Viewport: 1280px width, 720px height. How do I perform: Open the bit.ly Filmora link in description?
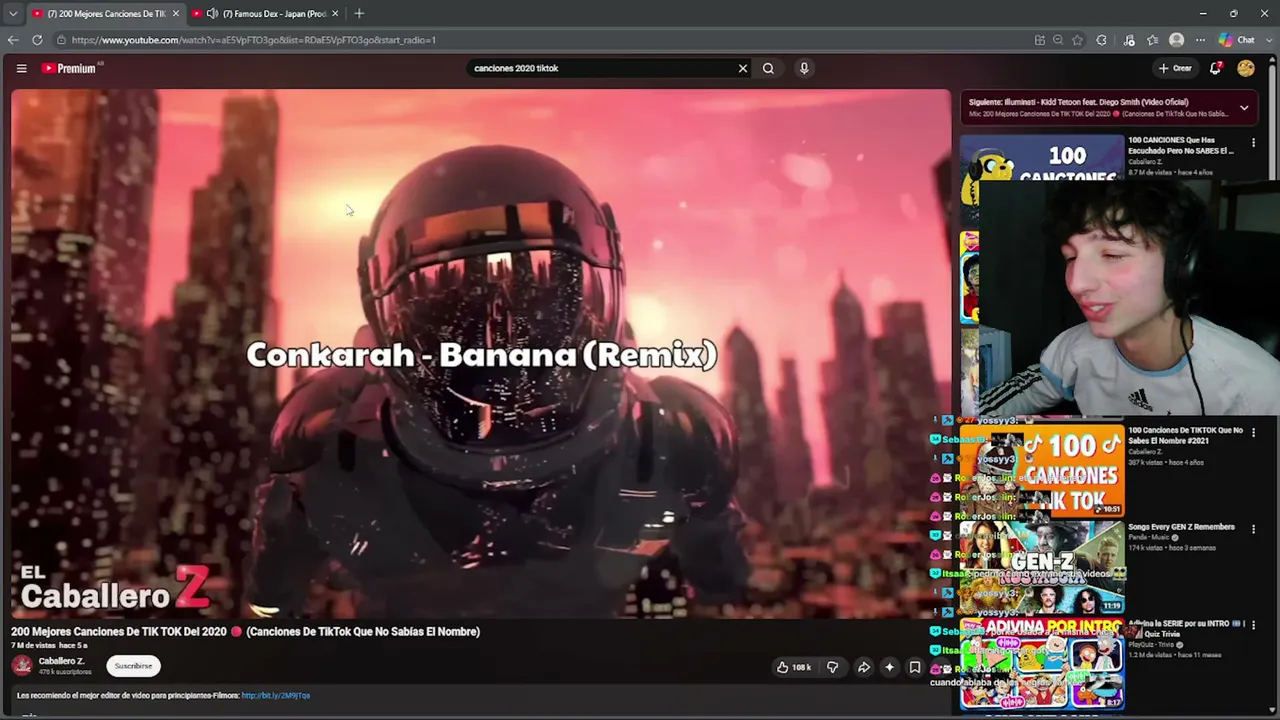(x=275, y=695)
